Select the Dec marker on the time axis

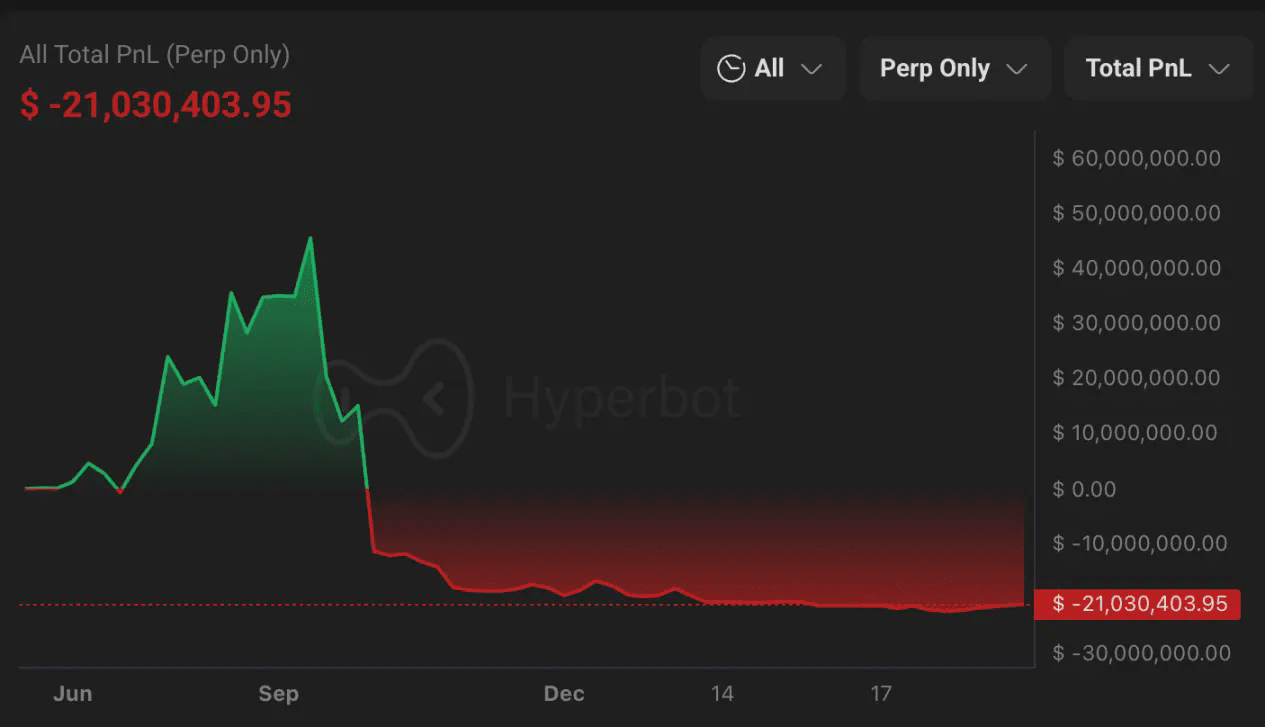coord(564,693)
